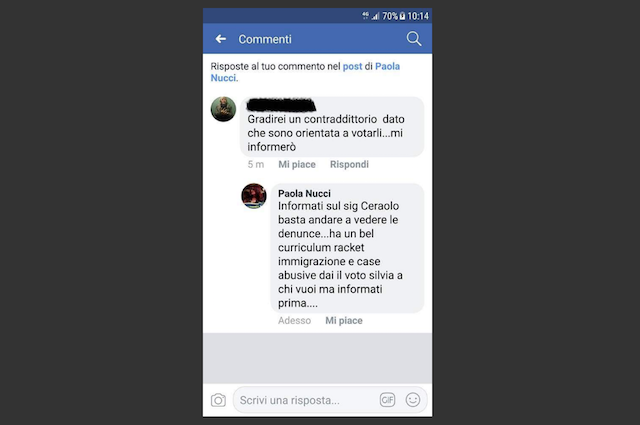This screenshot has height=425, width=640.
Task: Like Paola Nucci's reply with Mi piace
Action: point(344,320)
